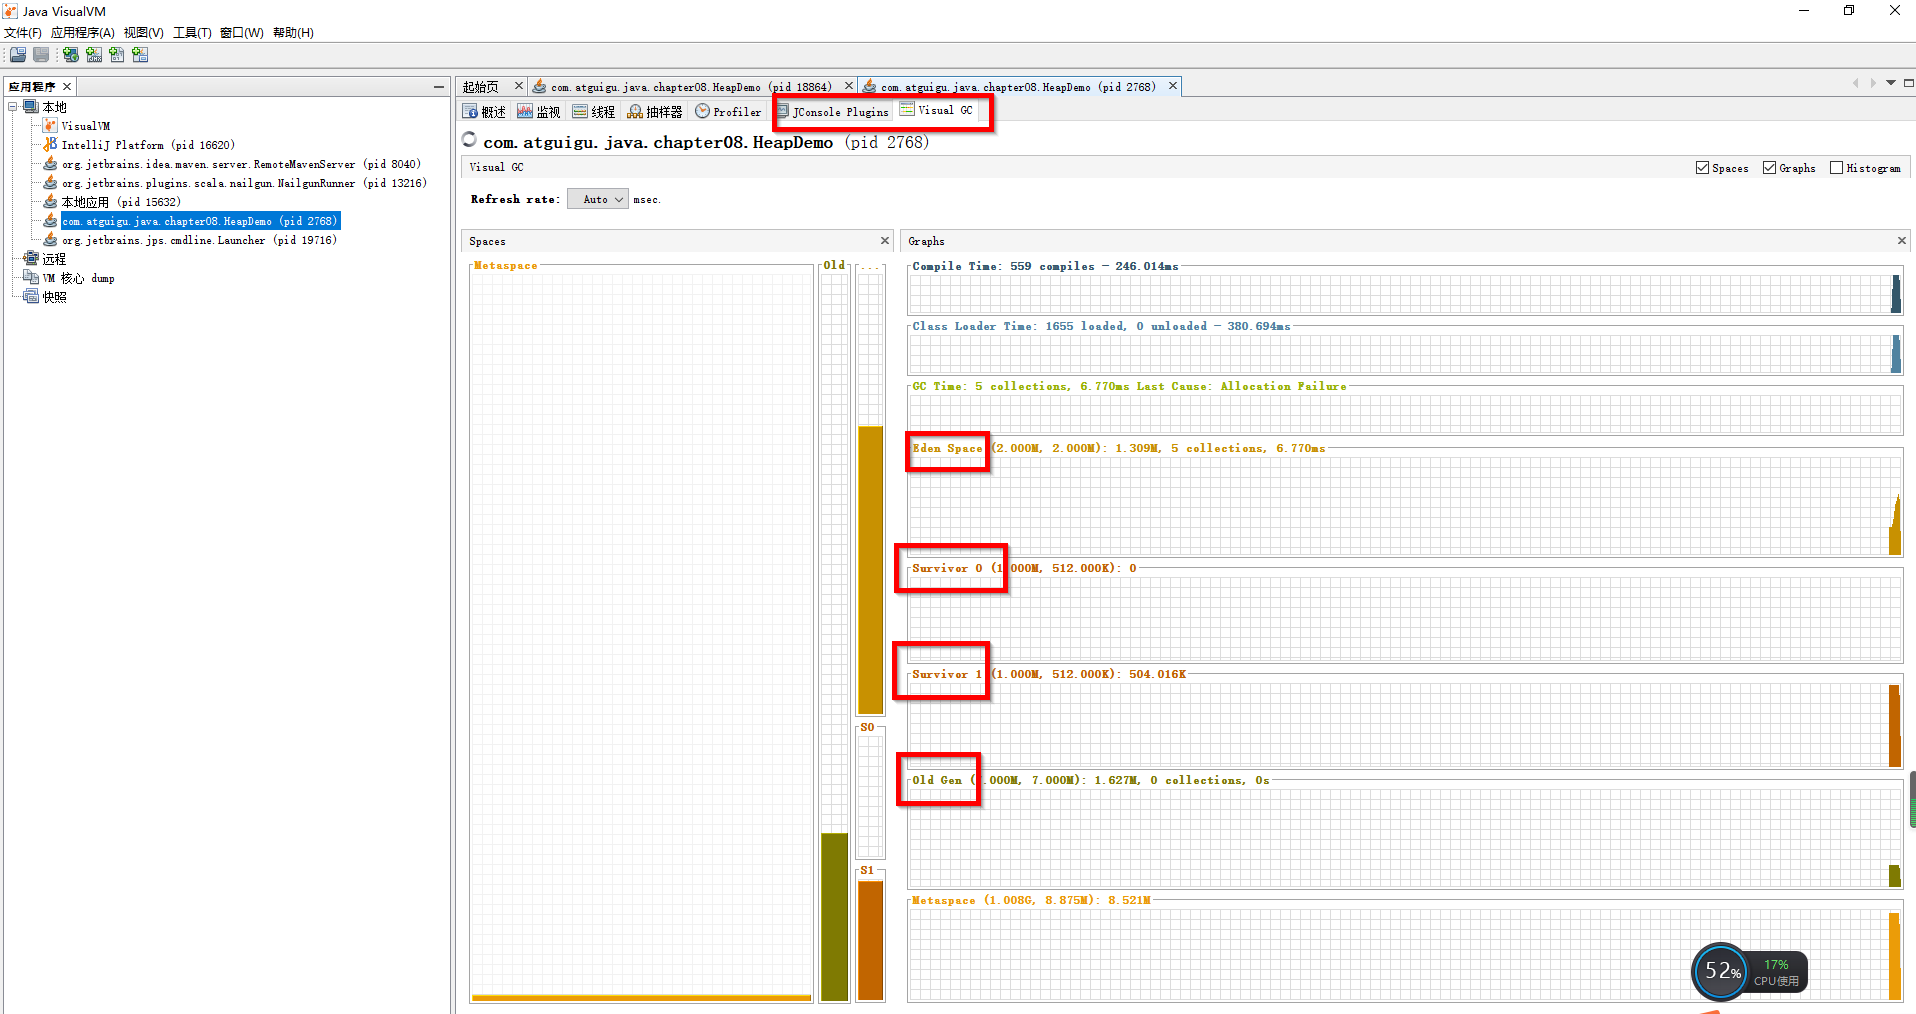Click the remote hosts icon beside 远程
The height and width of the screenshot is (1014, 1916).
tap(31, 258)
